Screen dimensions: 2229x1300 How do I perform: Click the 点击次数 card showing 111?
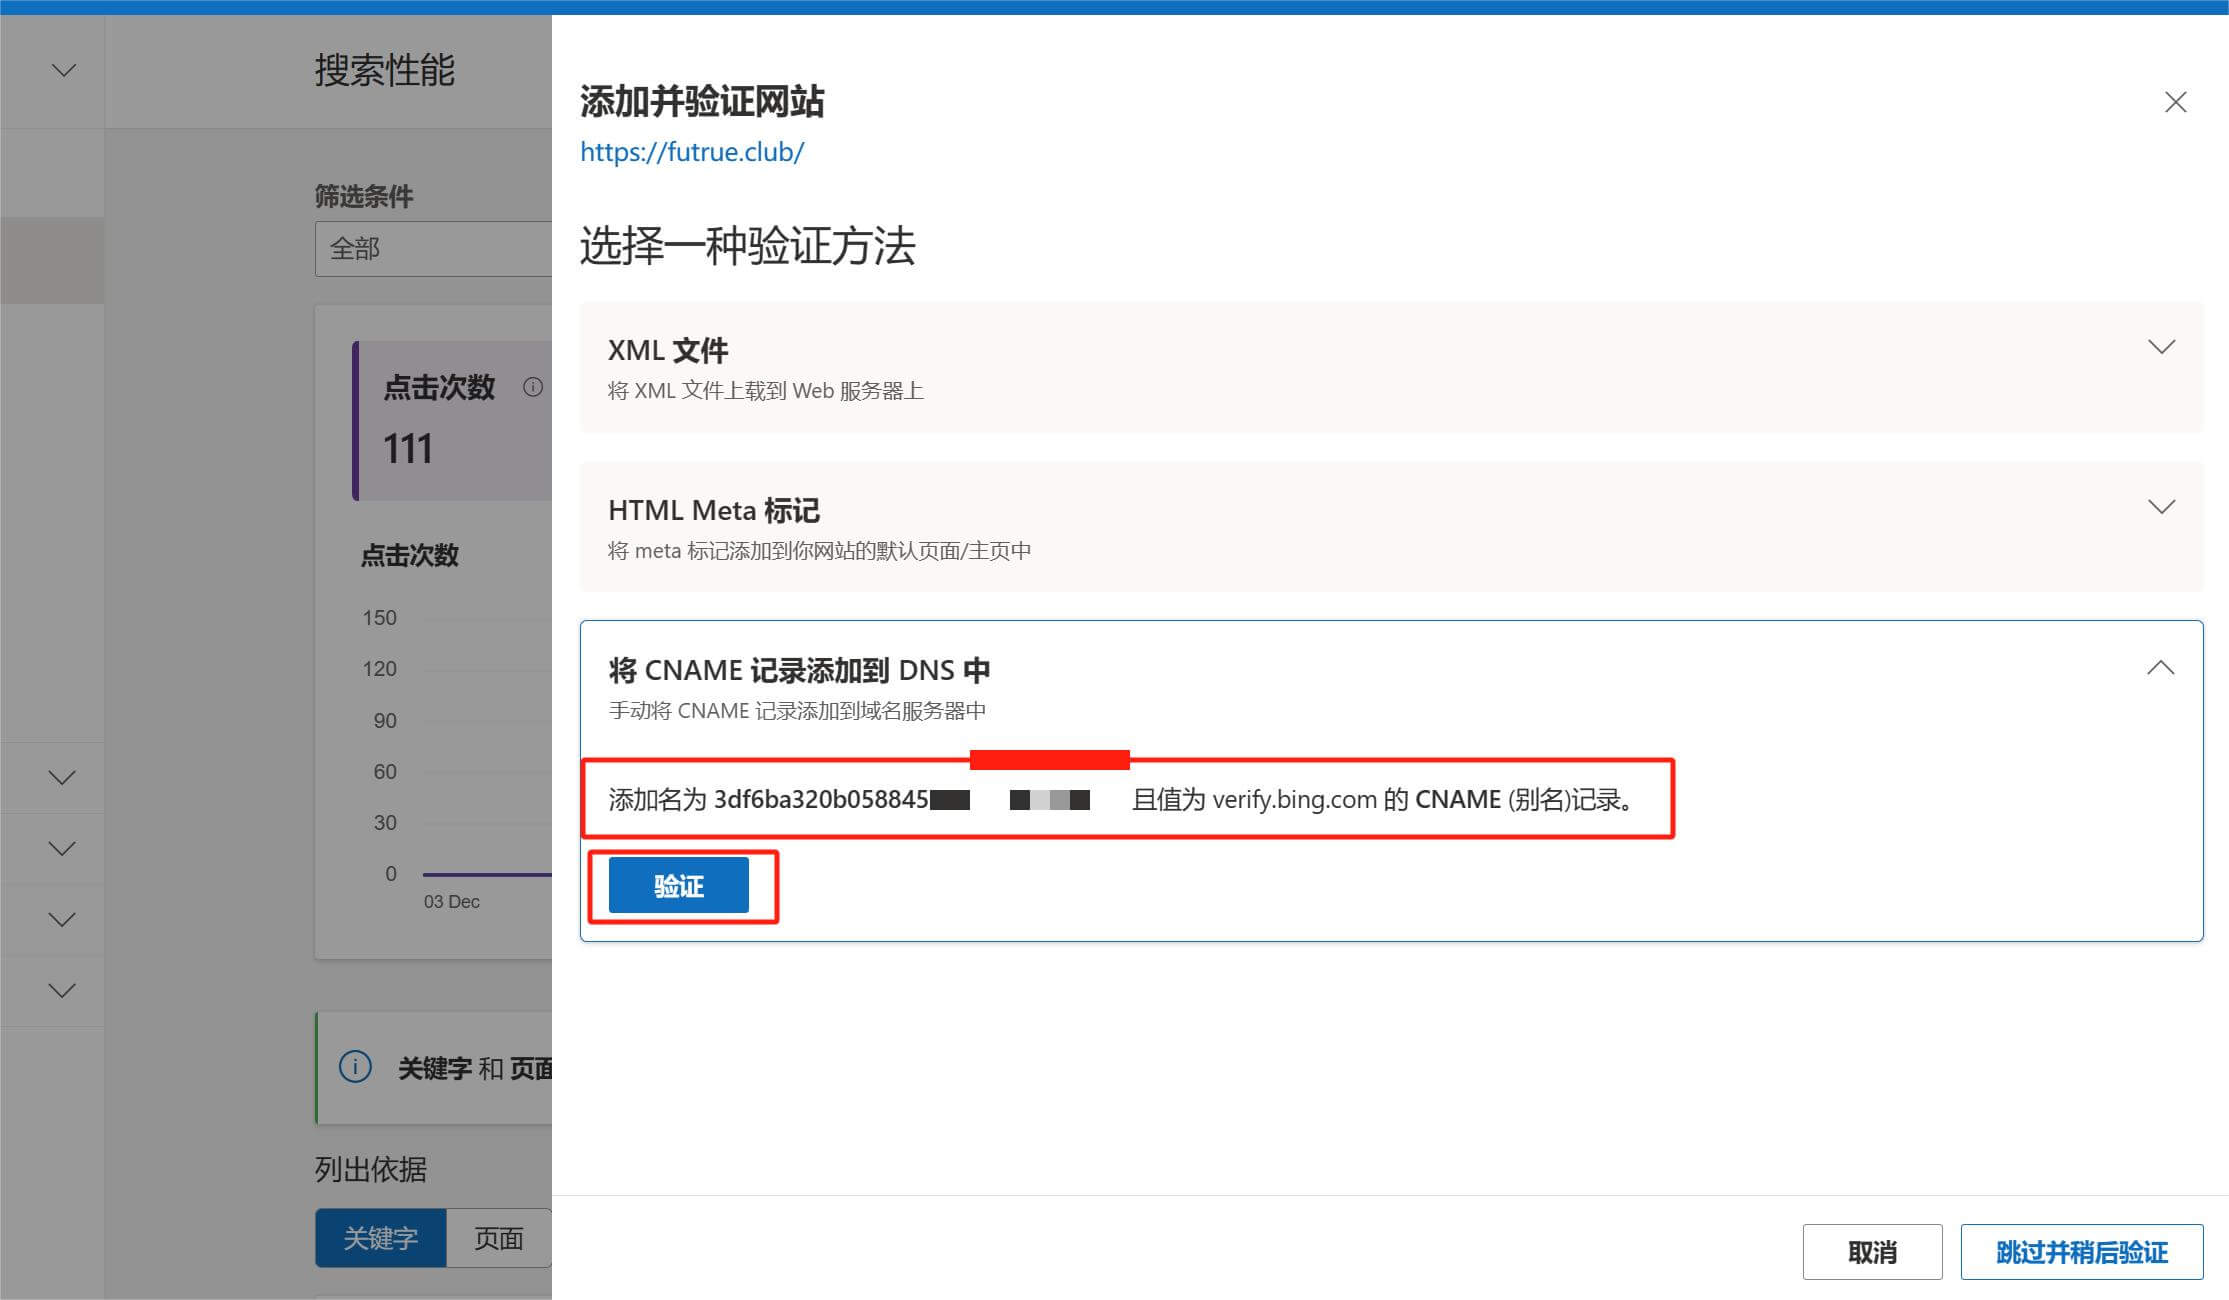click(x=450, y=420)
